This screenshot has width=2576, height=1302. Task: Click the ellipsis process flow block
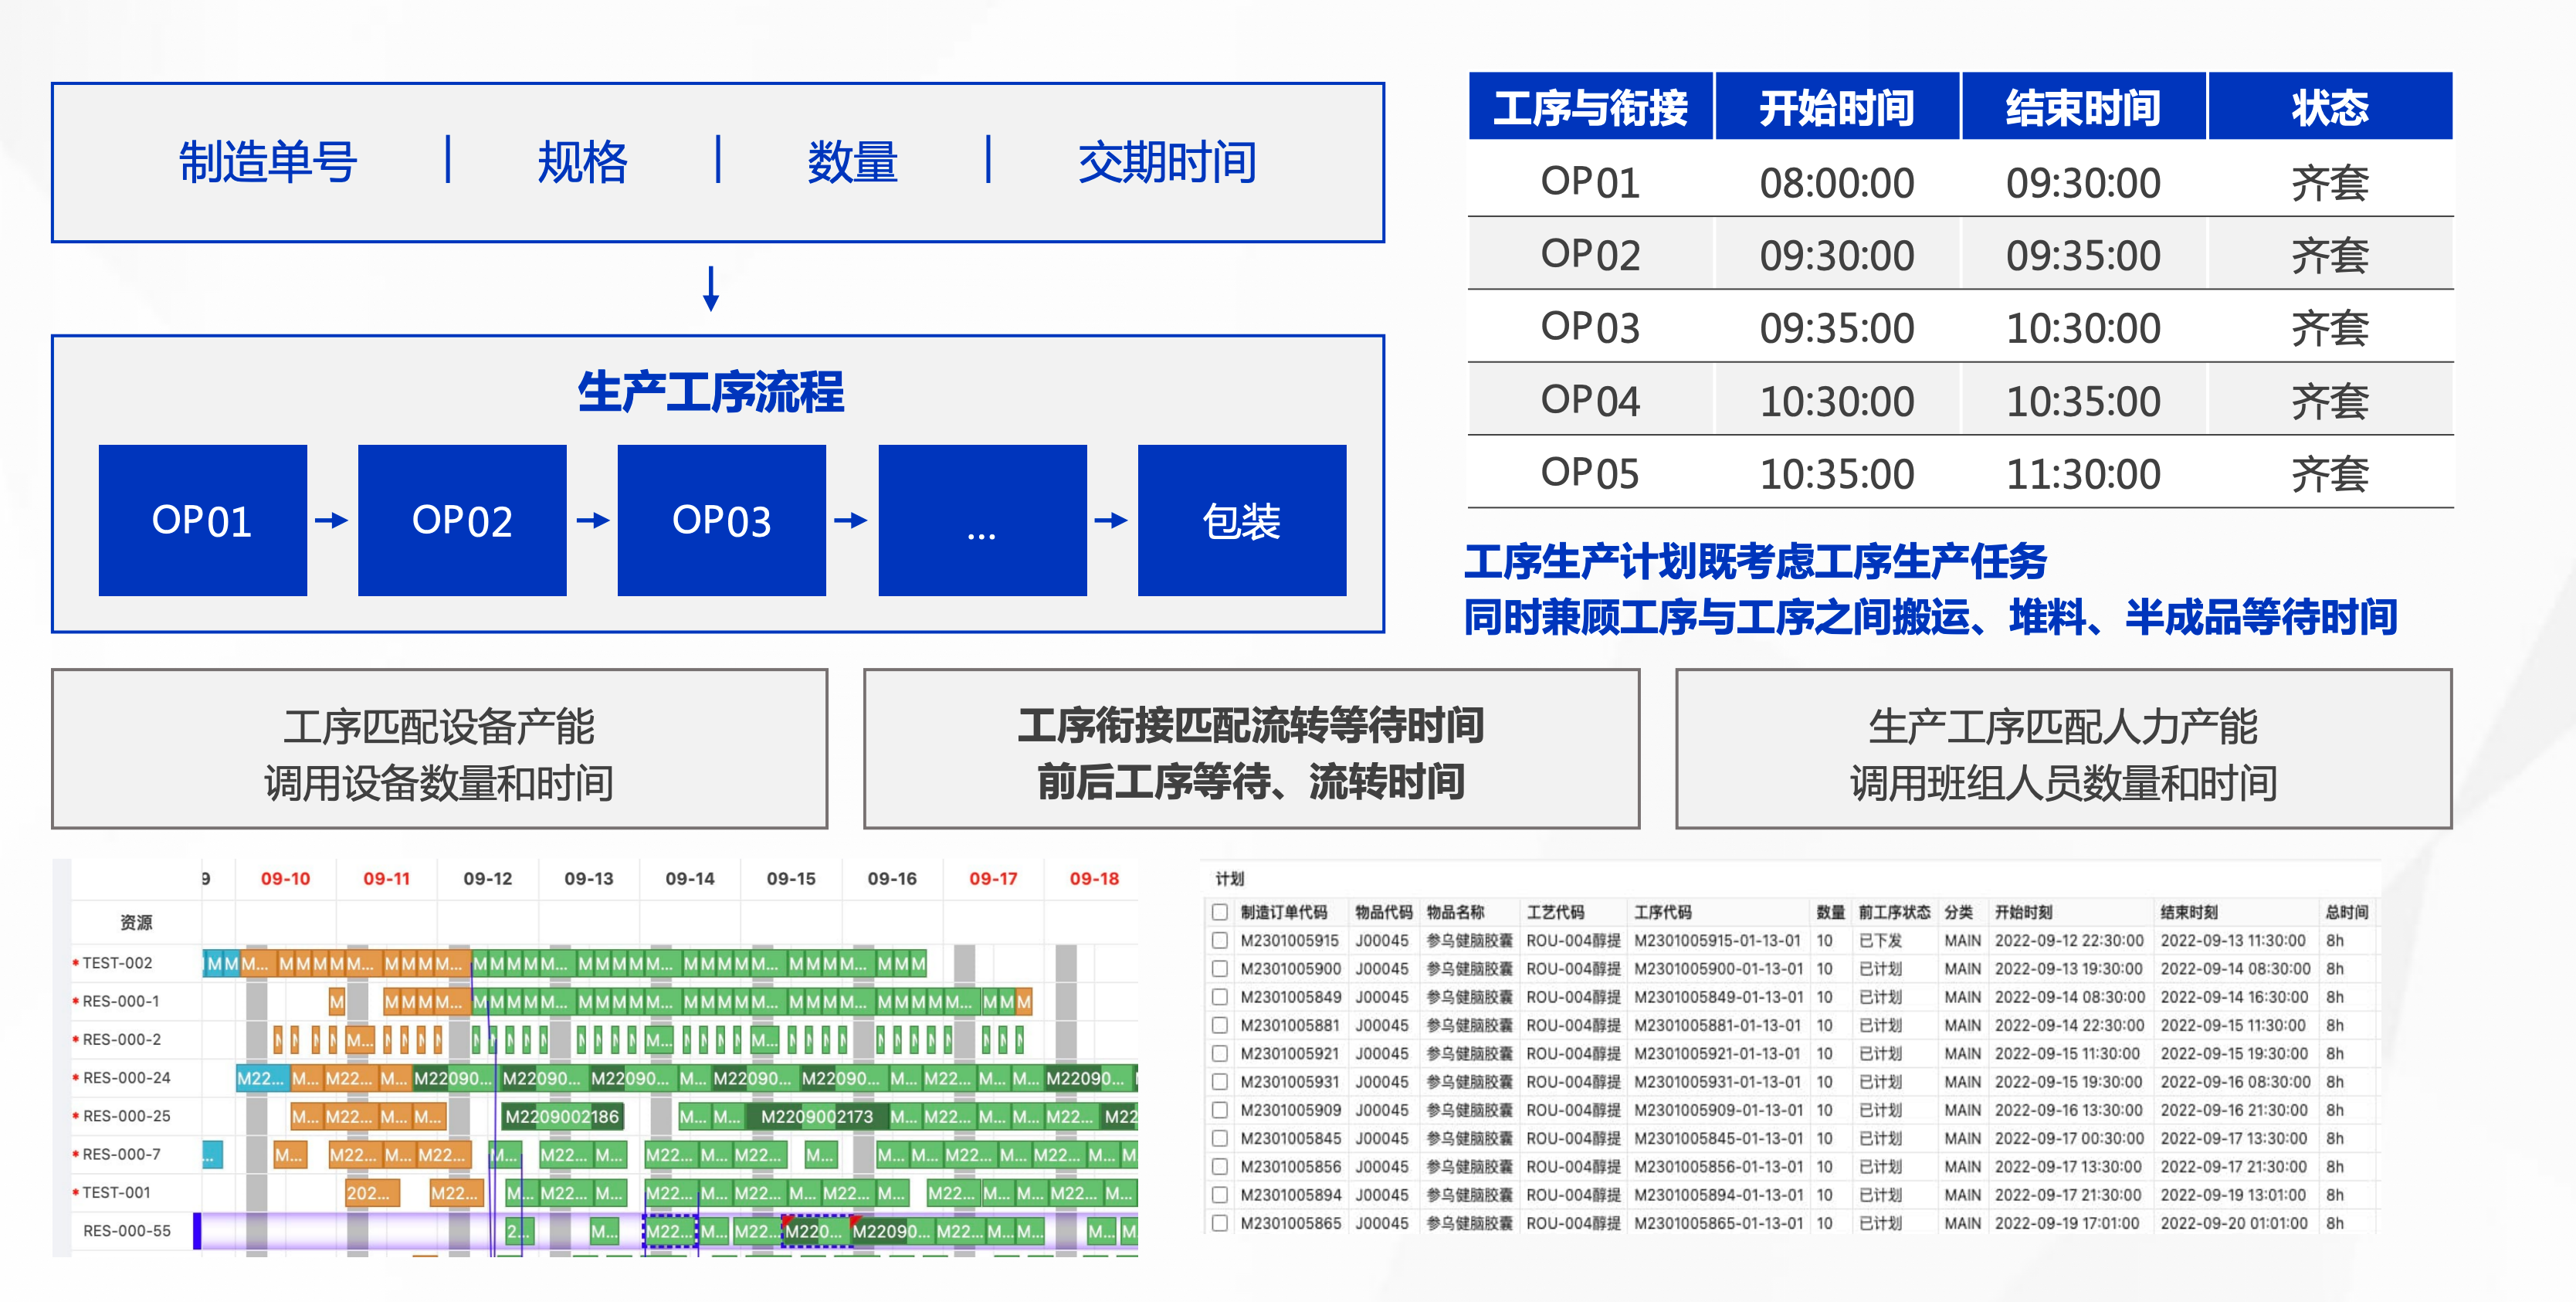tap(982, 520)
